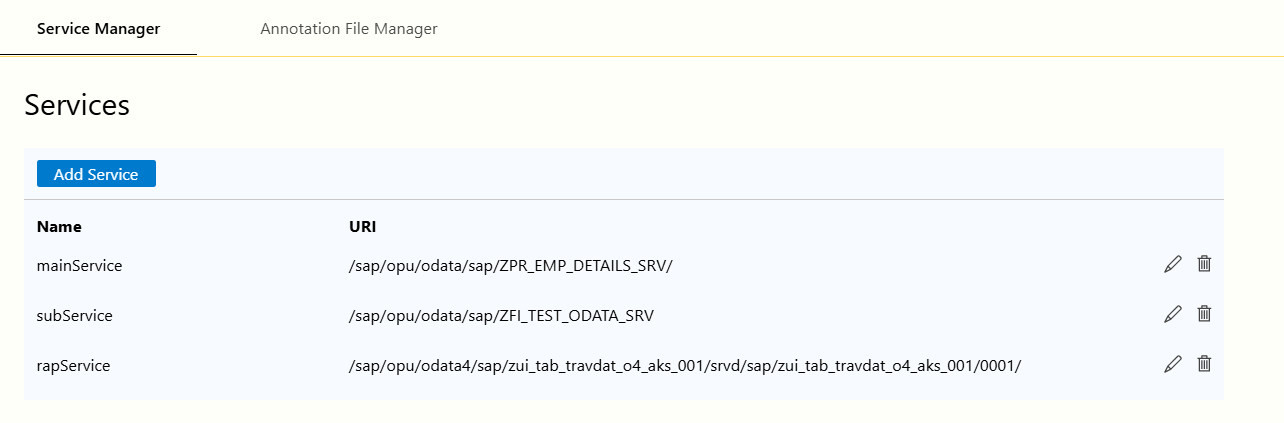Click the ZPR_EMP_DETAILS_SRV URI text
This screenshot has width=1284, height=423.
511,265
